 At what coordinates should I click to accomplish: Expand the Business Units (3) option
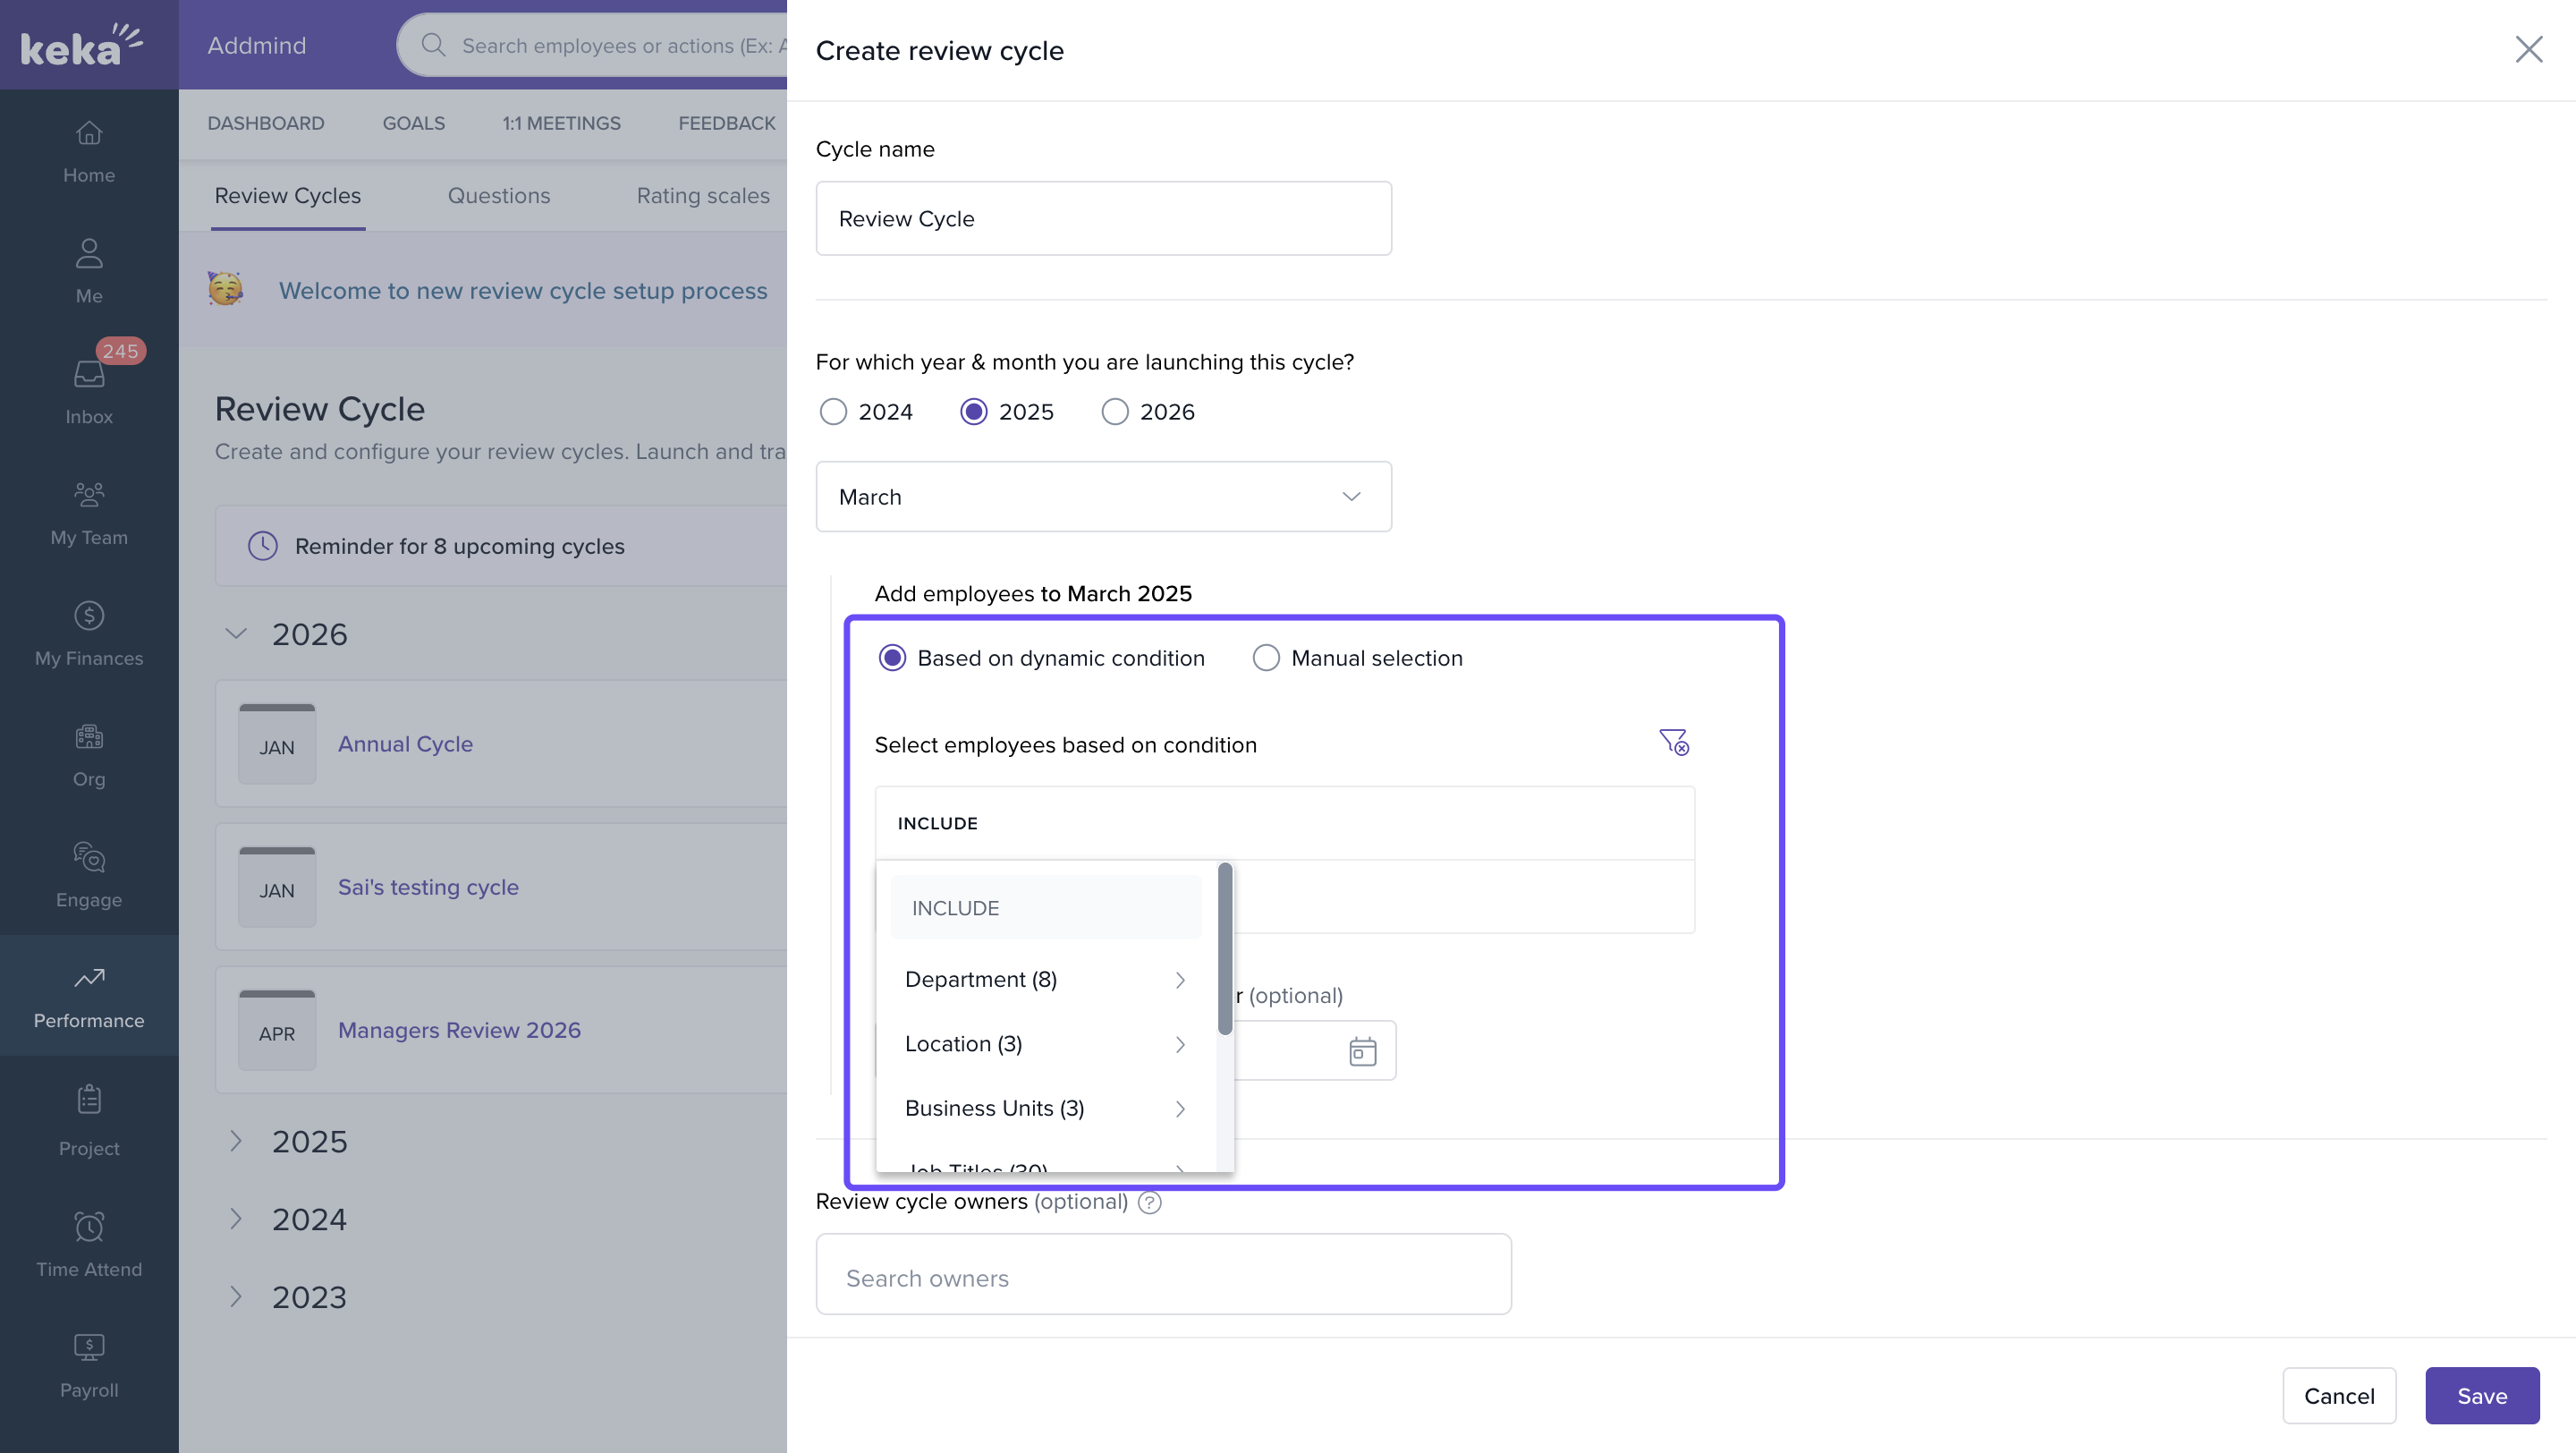[x=1044, y=1109]
